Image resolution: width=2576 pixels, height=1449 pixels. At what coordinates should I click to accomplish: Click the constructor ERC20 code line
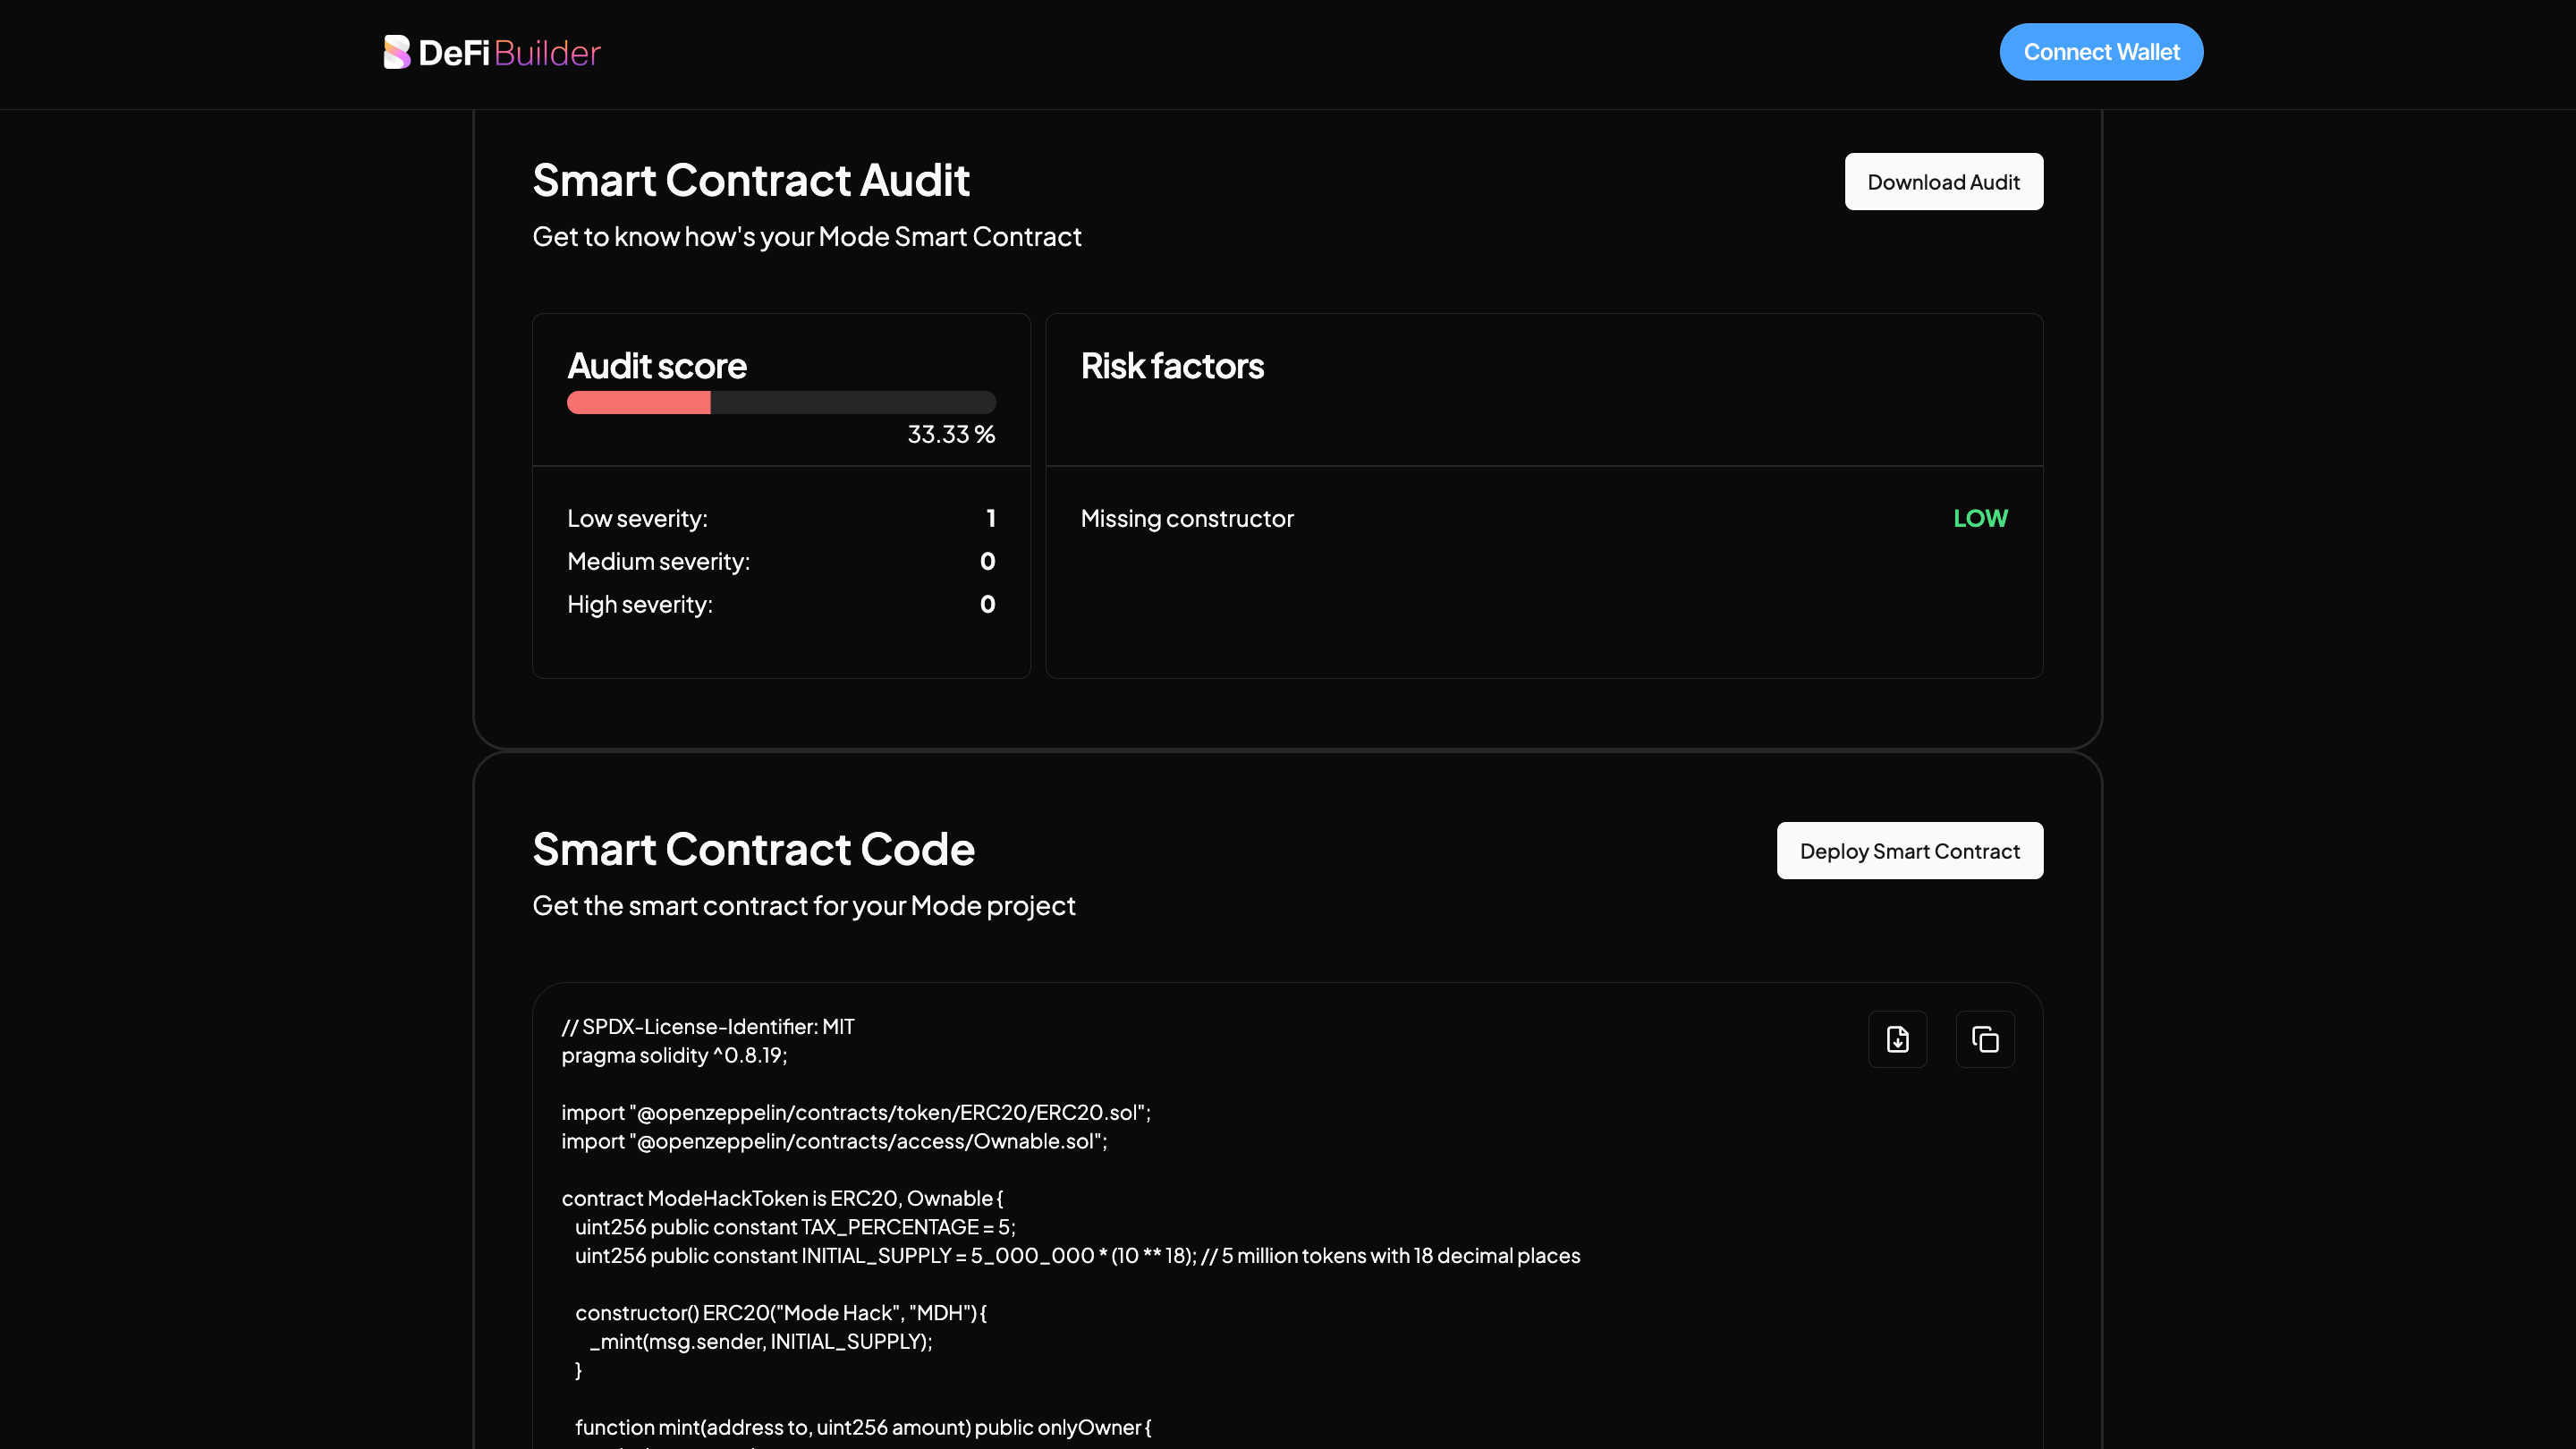[780, 1312]
